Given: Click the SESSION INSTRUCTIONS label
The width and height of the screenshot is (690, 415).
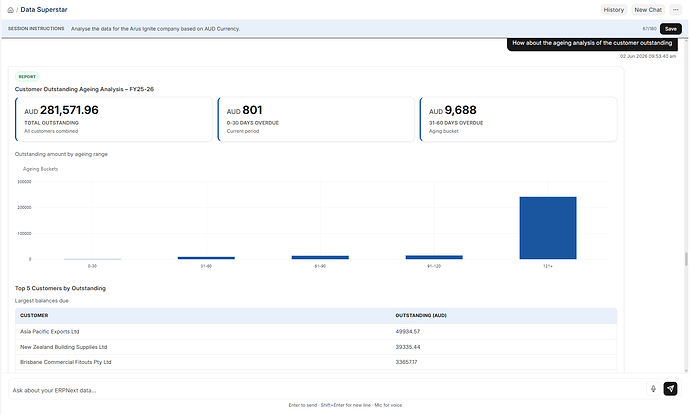Looking at the screenshot, I should [36, 29].
